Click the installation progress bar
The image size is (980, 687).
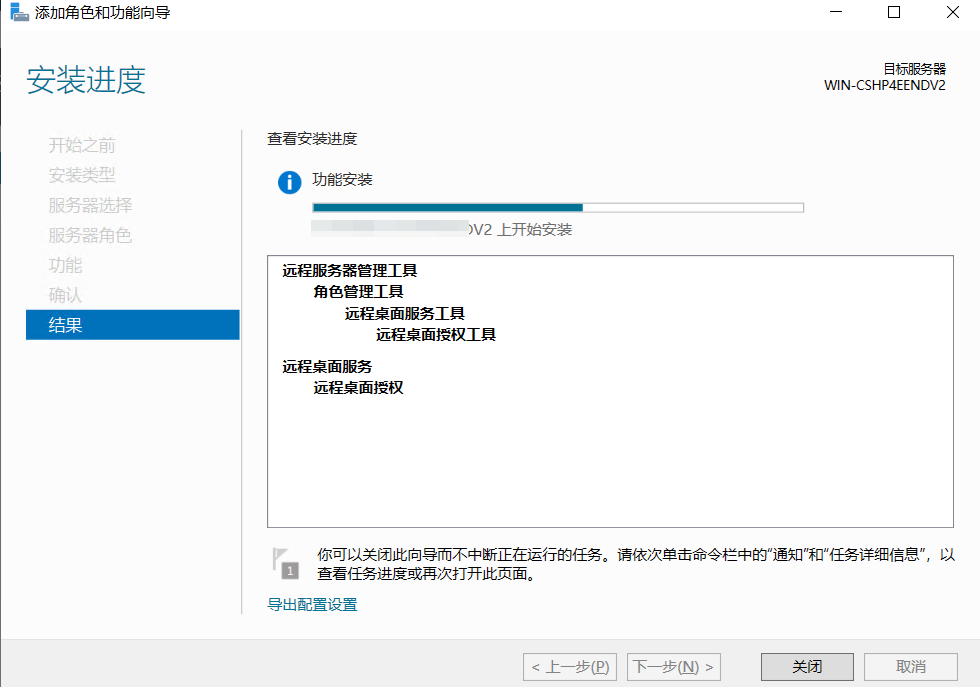(x=558, y=208)
